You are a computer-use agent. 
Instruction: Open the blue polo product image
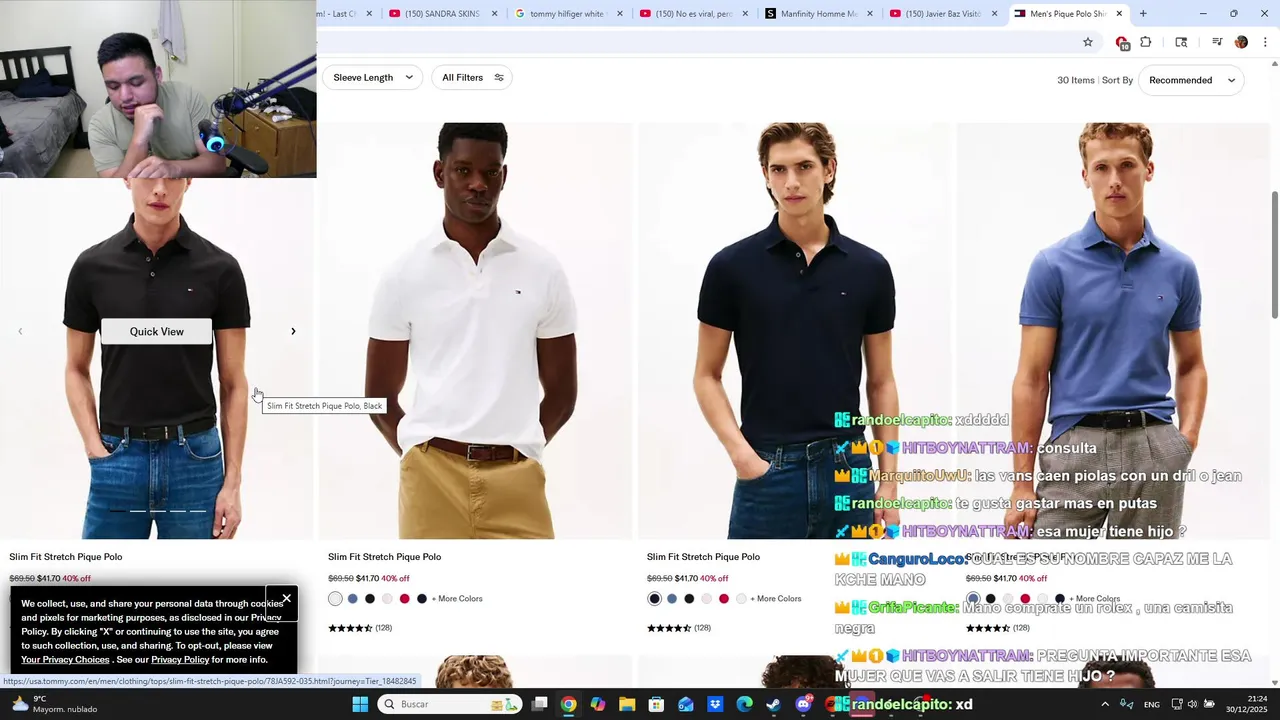[x=1113, y=331]
